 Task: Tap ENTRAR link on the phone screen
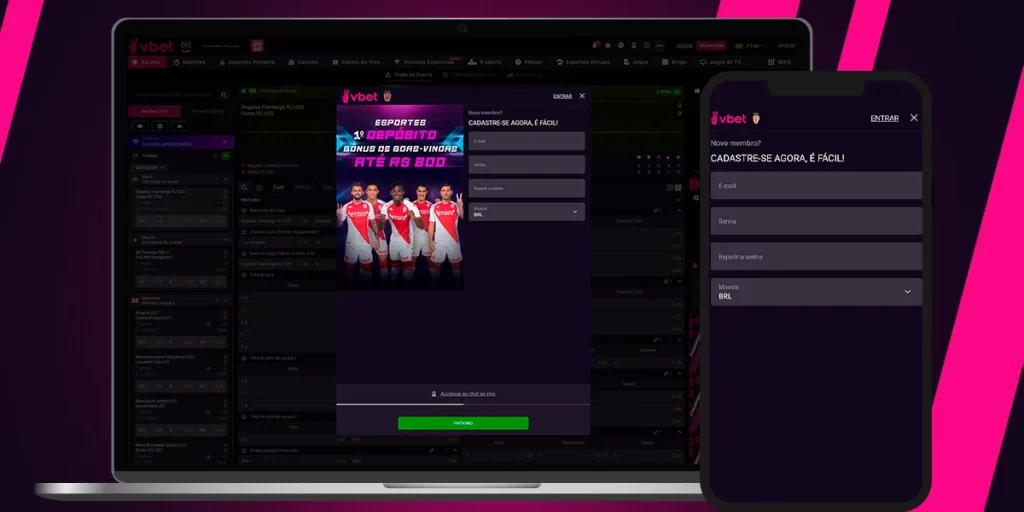[x=884, y=118]
